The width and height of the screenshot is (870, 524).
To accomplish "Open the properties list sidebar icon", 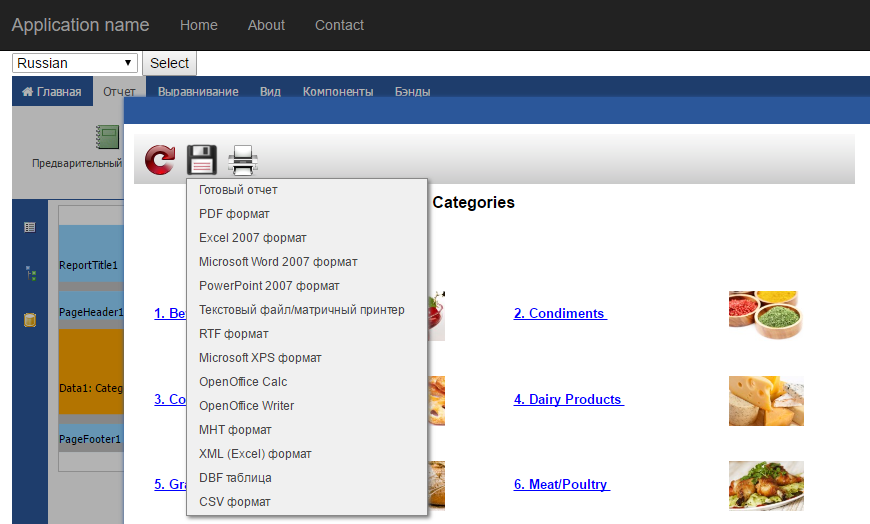I will coord(30,227).
